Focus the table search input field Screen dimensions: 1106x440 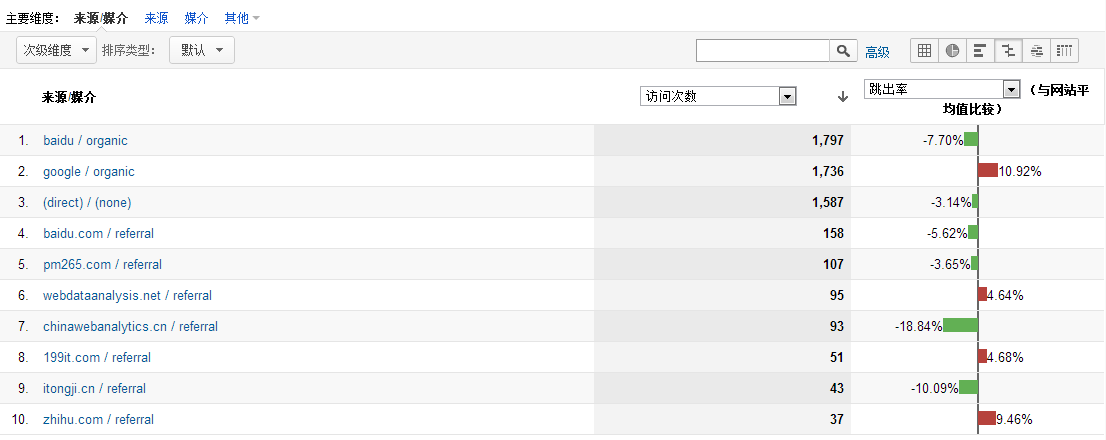point(762,51)
